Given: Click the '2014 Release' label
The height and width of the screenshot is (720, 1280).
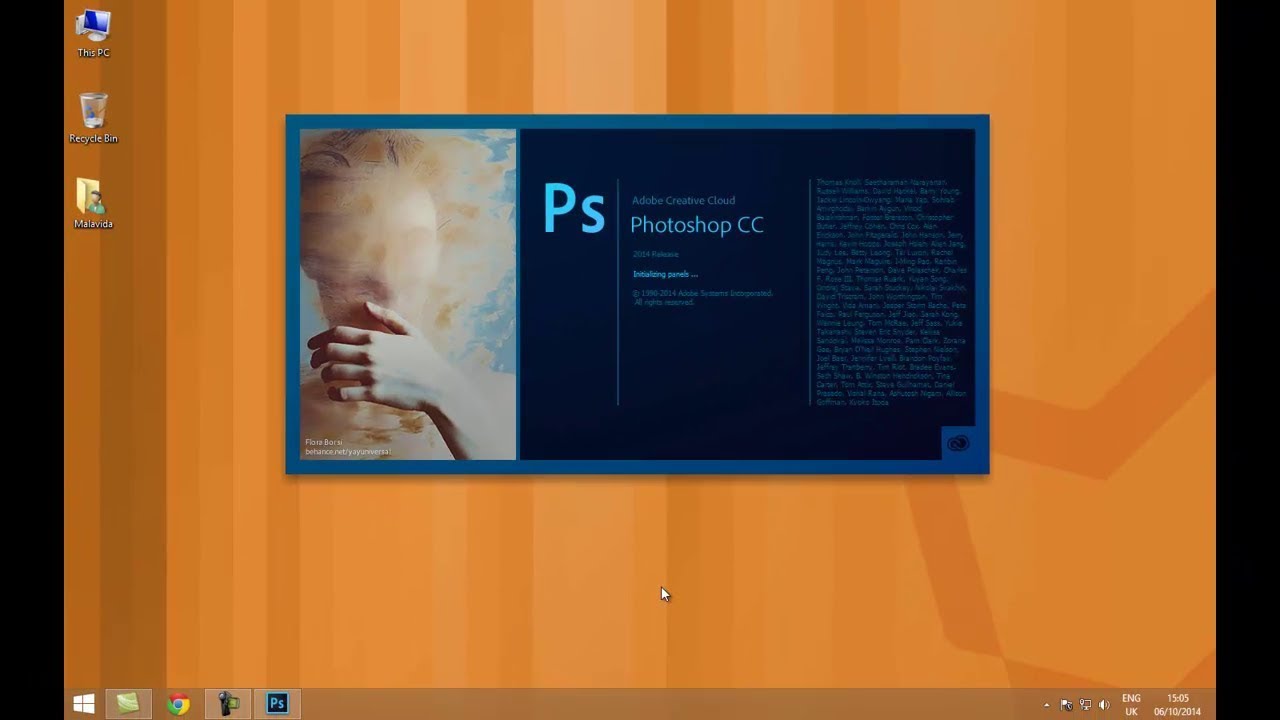Looking at the screenshot, I should coord(655,254).
